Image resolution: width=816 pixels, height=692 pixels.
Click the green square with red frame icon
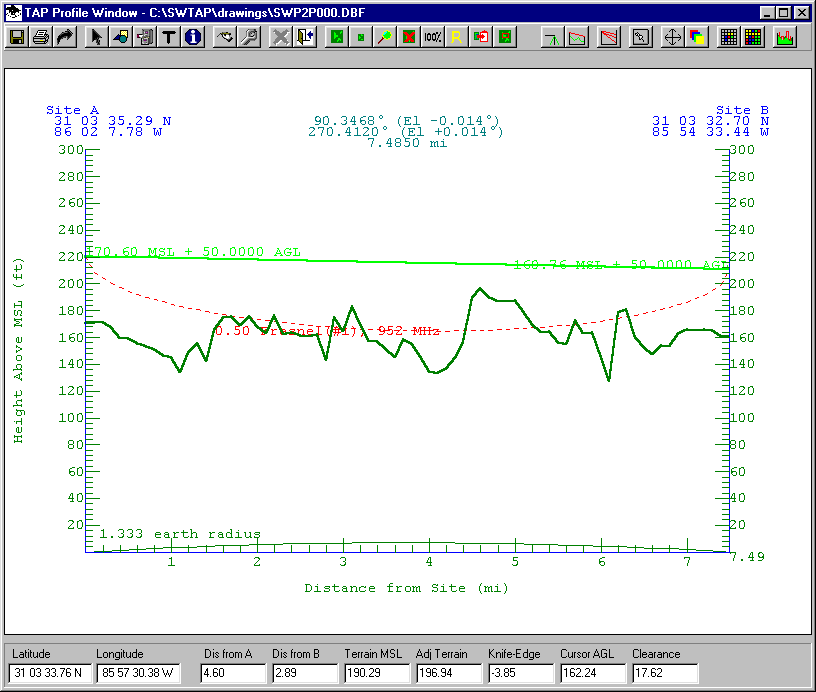coord(505,37)
